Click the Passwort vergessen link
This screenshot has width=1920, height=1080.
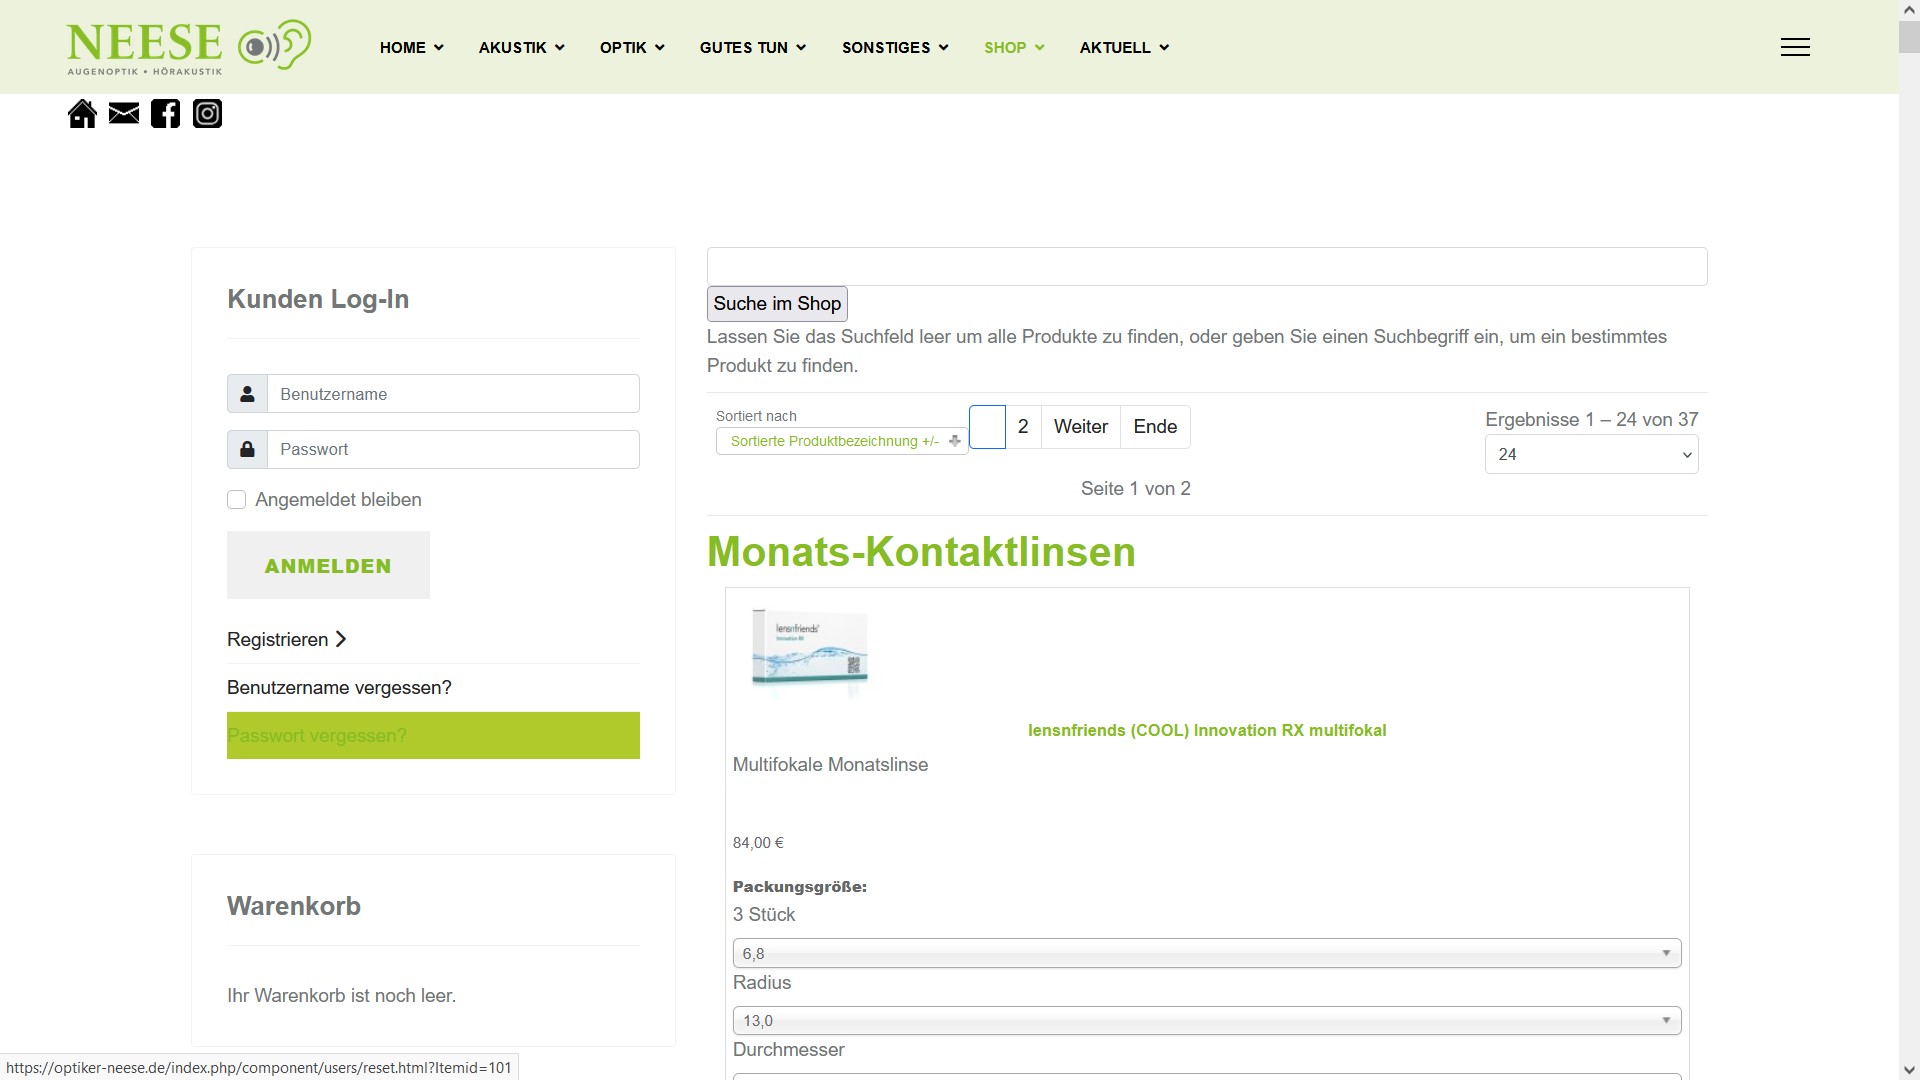(317, 736)
